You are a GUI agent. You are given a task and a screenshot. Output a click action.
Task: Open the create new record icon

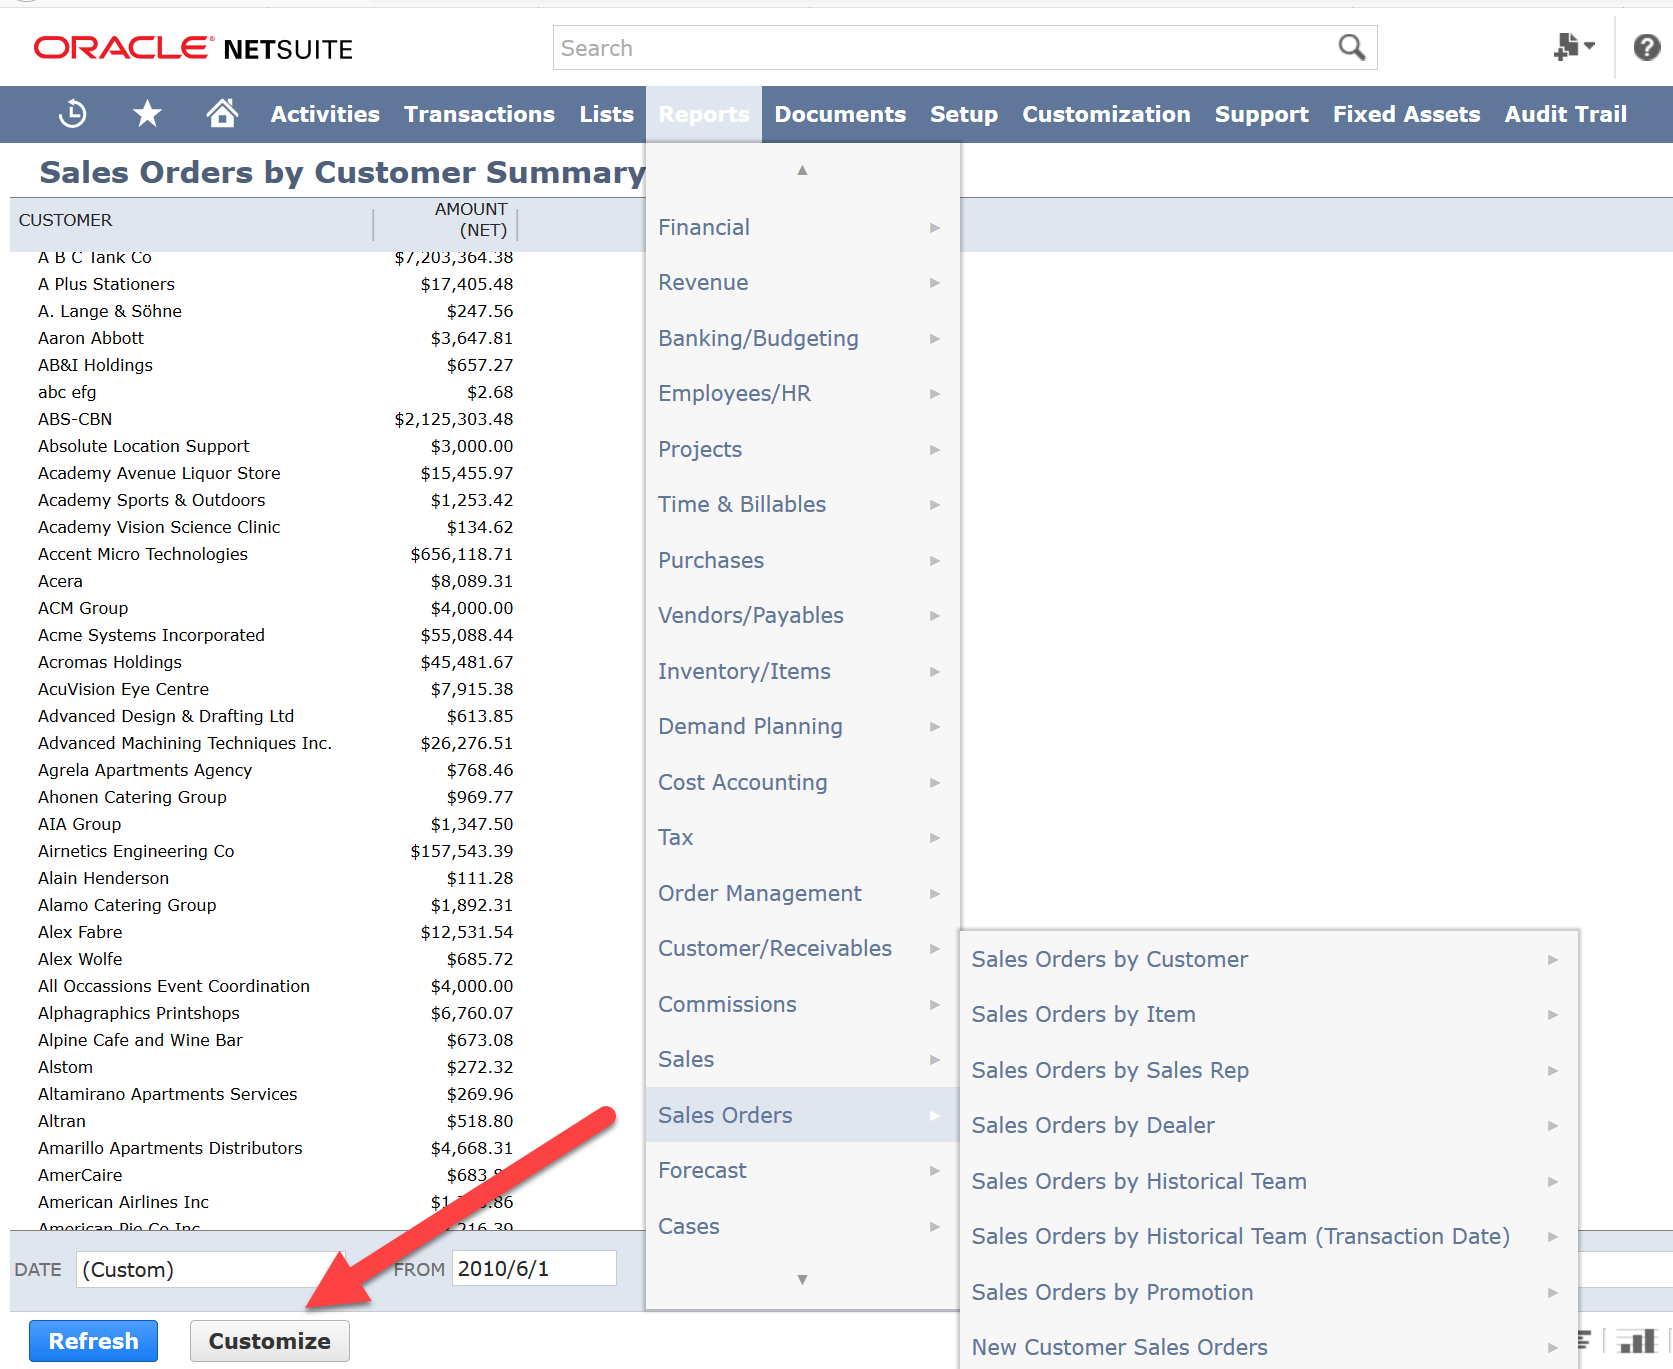tap(1573, 46)
